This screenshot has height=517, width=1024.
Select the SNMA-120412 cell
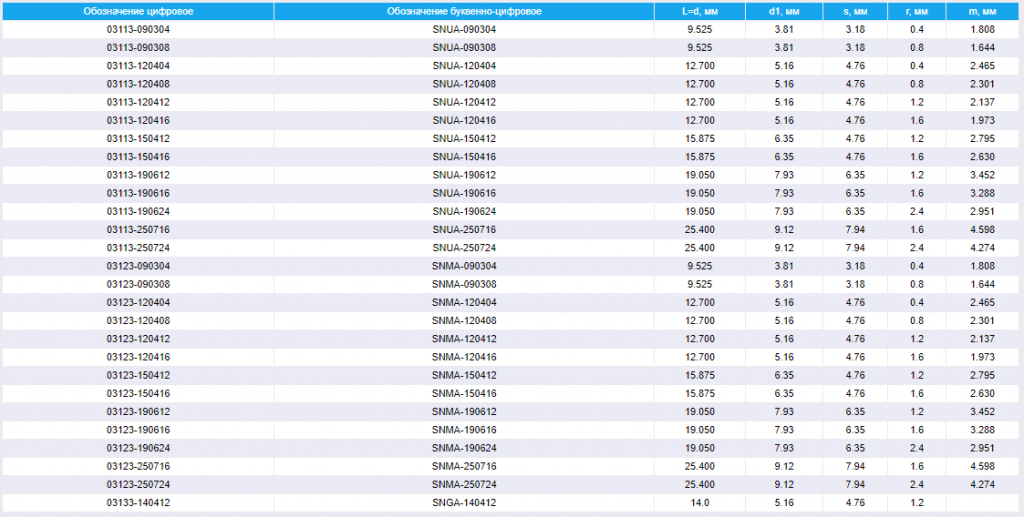(x=464, y=339)
